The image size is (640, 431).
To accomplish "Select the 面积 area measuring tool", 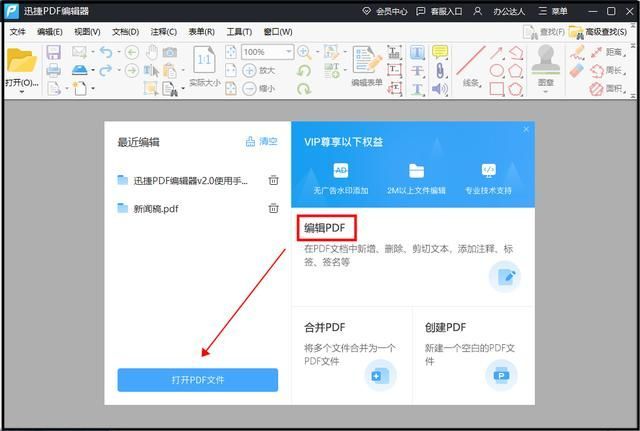I will pyautogui.click(x=607, y=89).
